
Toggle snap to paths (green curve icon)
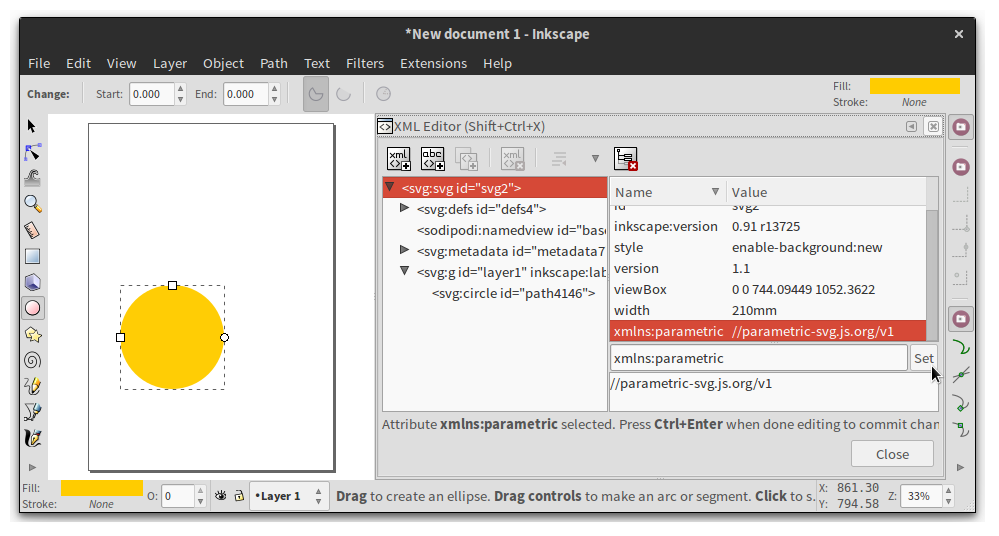[x=961, y=347]
